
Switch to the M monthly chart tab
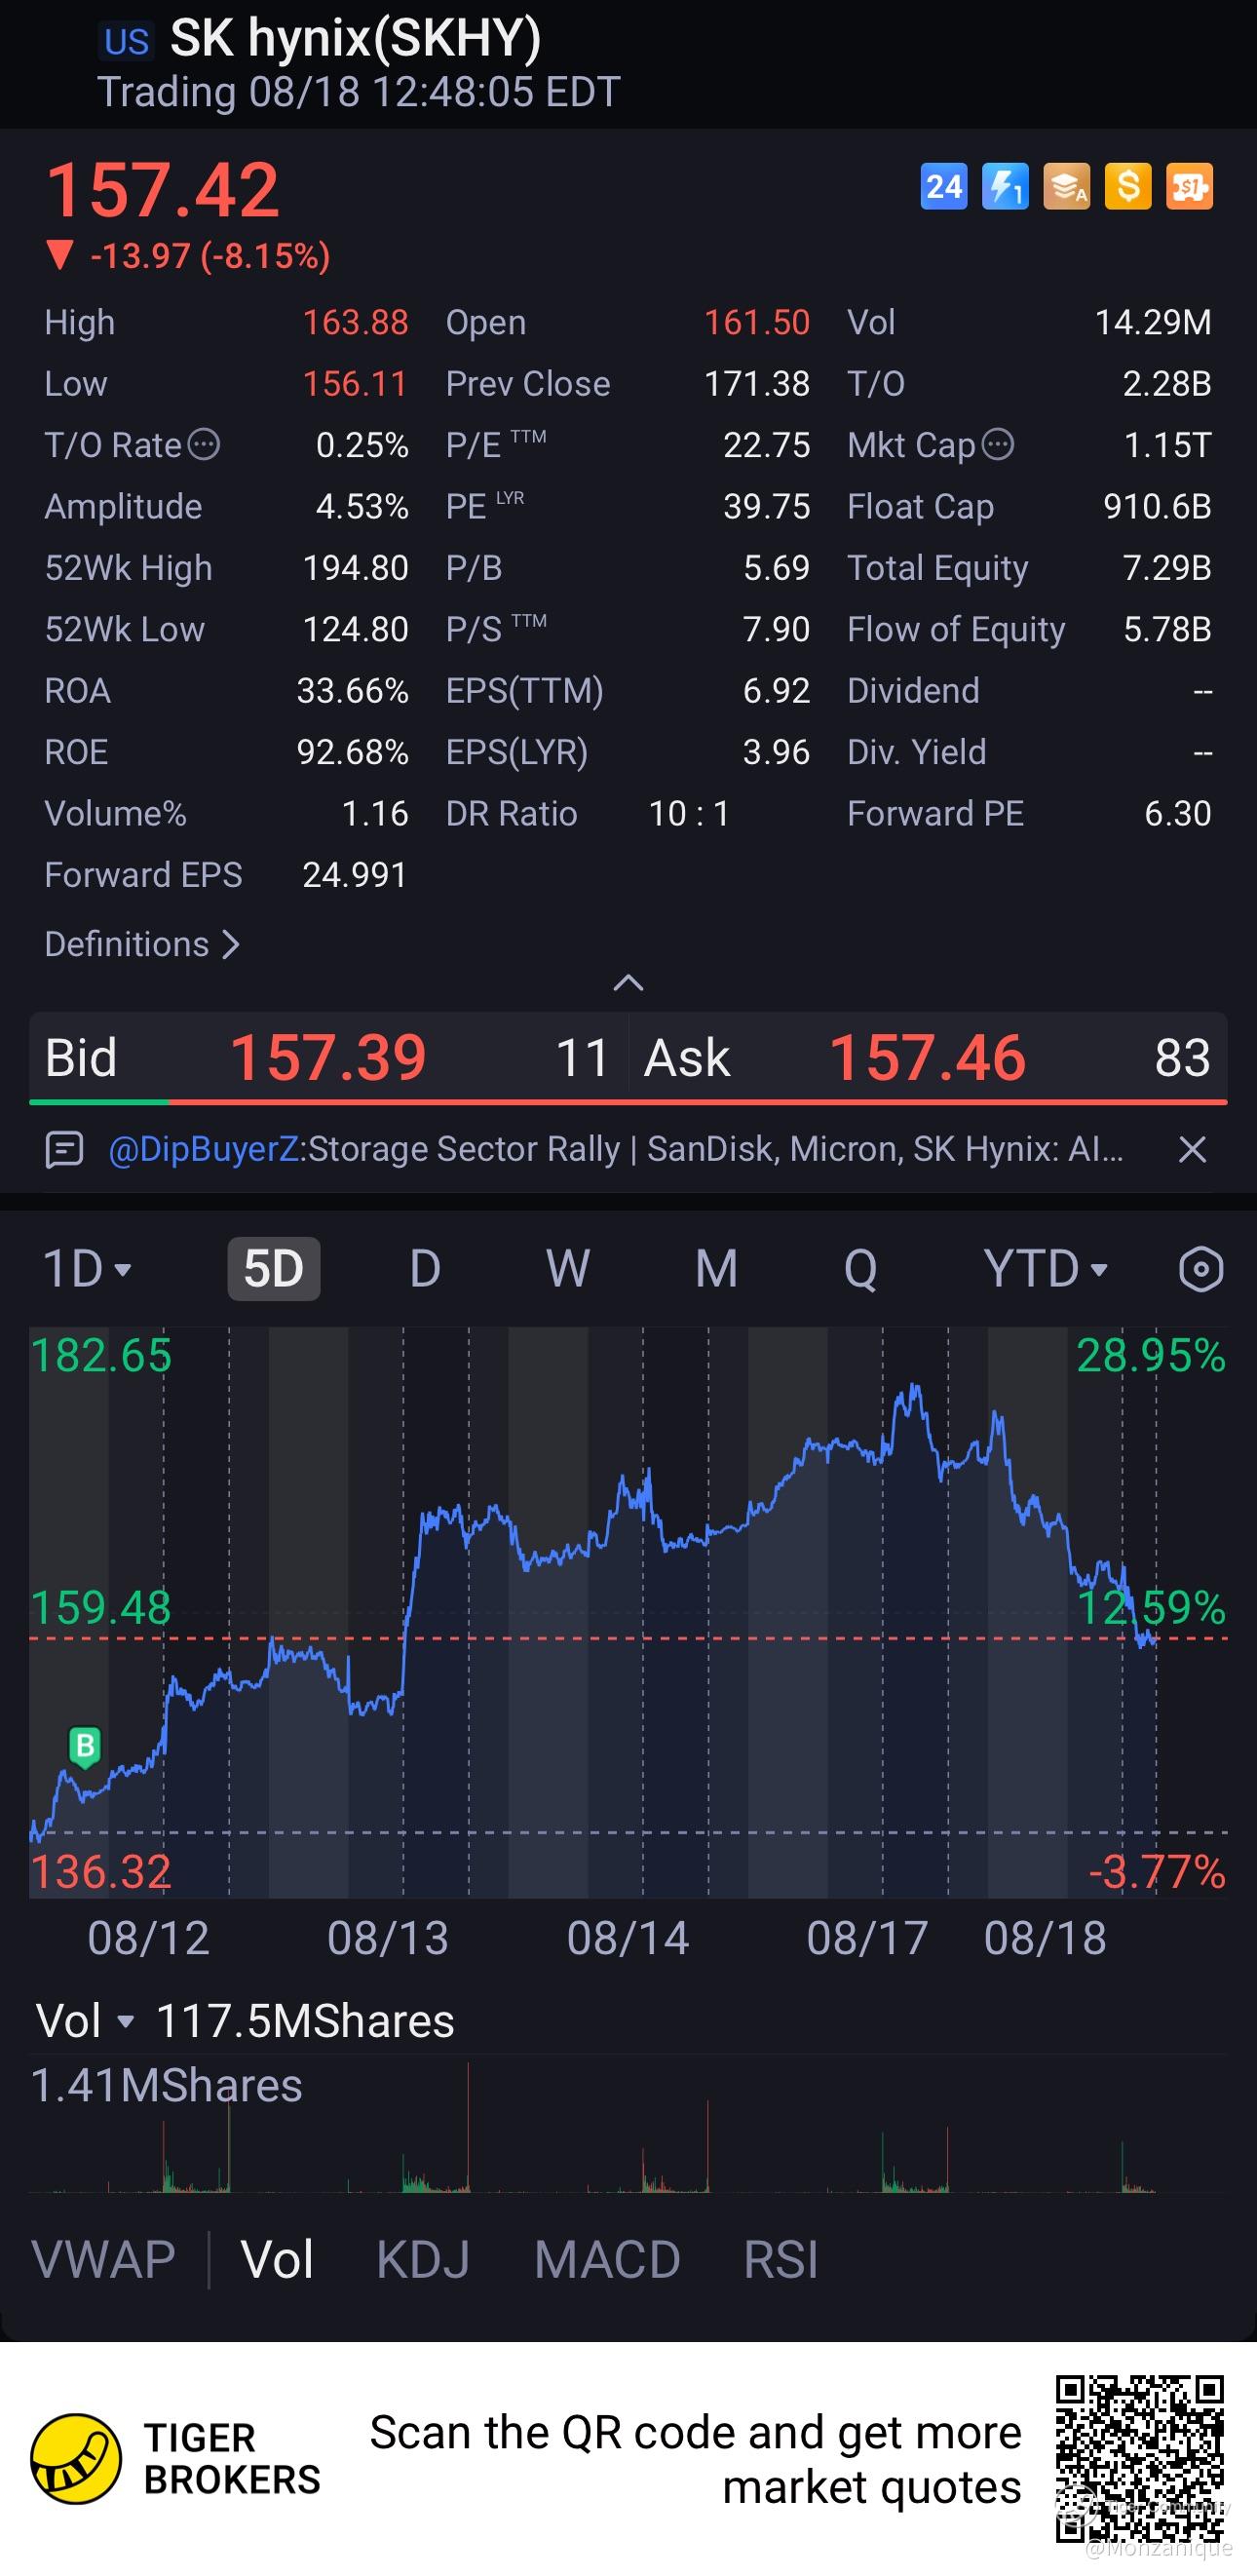(717, 1269)
